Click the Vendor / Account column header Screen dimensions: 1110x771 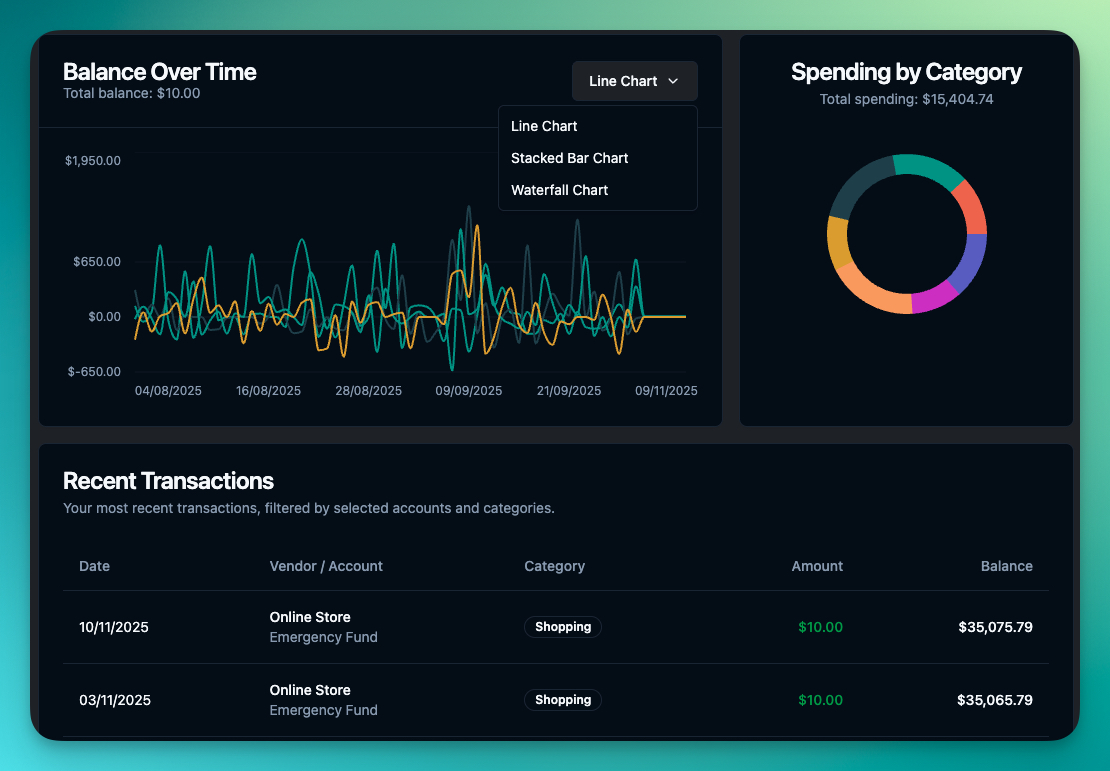pyautogui.click(x=326, y=566)
